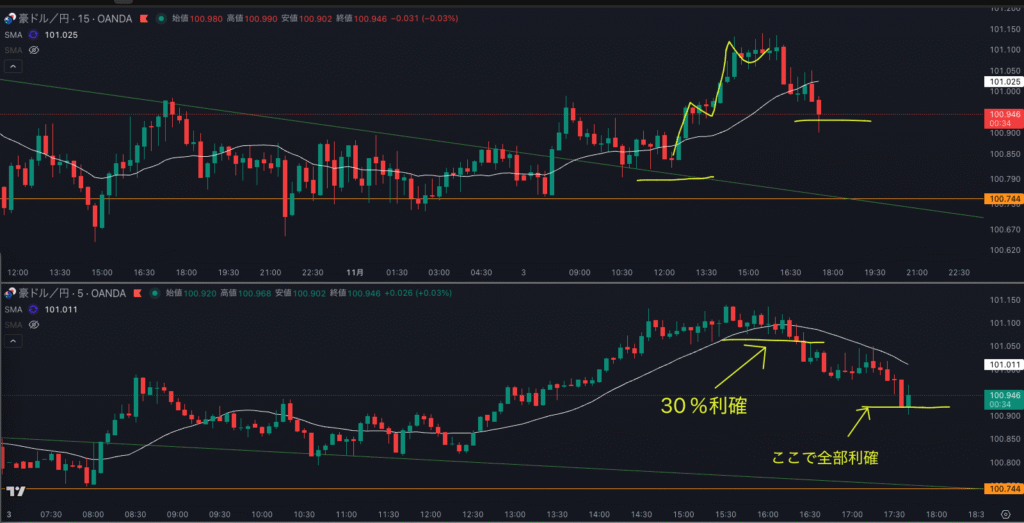
Task: Click the 100.800 price on the 5-minute chart's scale
Action: pos(1004,463)
